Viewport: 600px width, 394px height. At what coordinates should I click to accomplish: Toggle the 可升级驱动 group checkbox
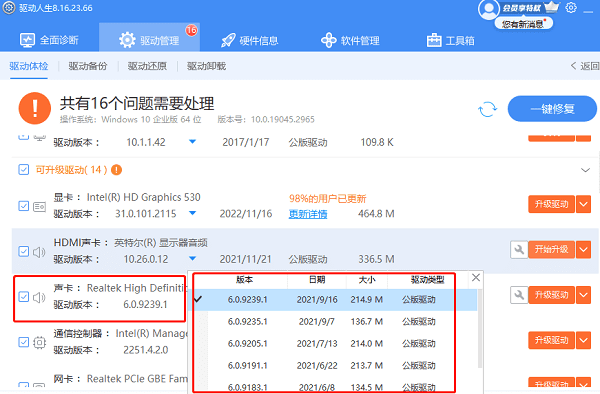pos(24,169)
